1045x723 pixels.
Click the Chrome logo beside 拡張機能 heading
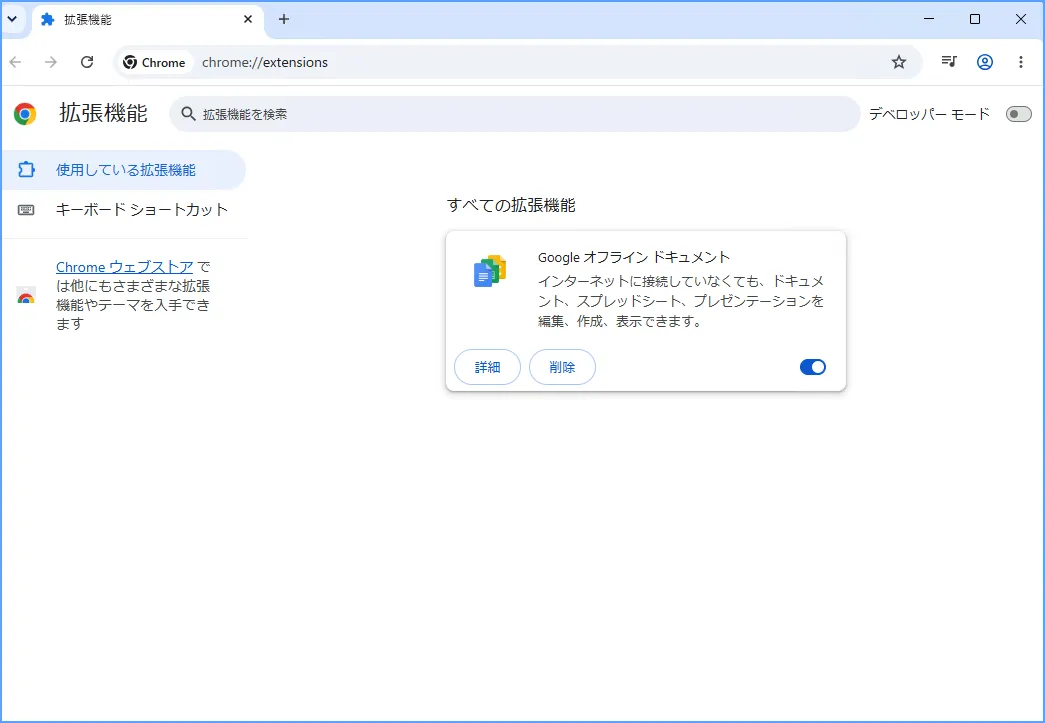click(x=25, y=114)
